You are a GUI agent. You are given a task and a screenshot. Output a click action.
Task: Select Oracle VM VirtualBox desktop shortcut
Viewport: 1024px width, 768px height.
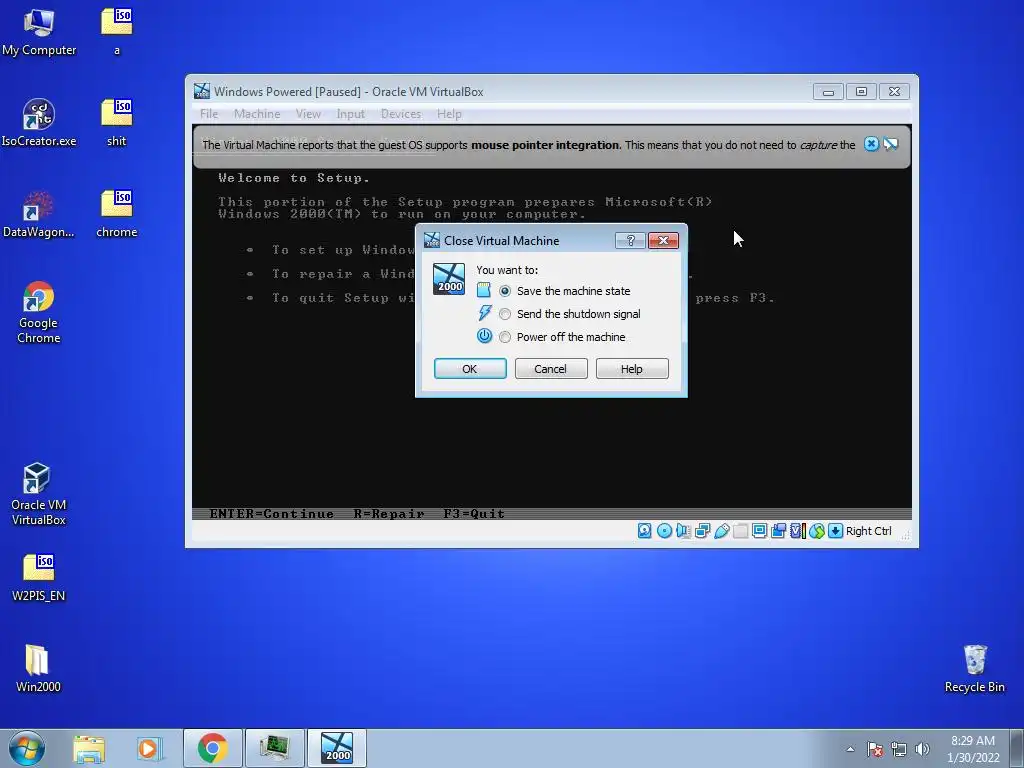[39, 494]
